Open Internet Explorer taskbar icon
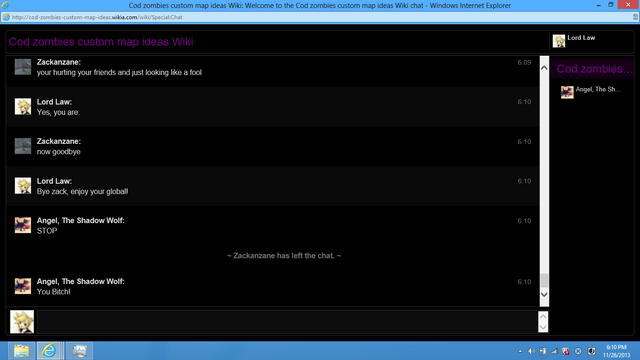The image size is (640, 360). pos(49,351)
